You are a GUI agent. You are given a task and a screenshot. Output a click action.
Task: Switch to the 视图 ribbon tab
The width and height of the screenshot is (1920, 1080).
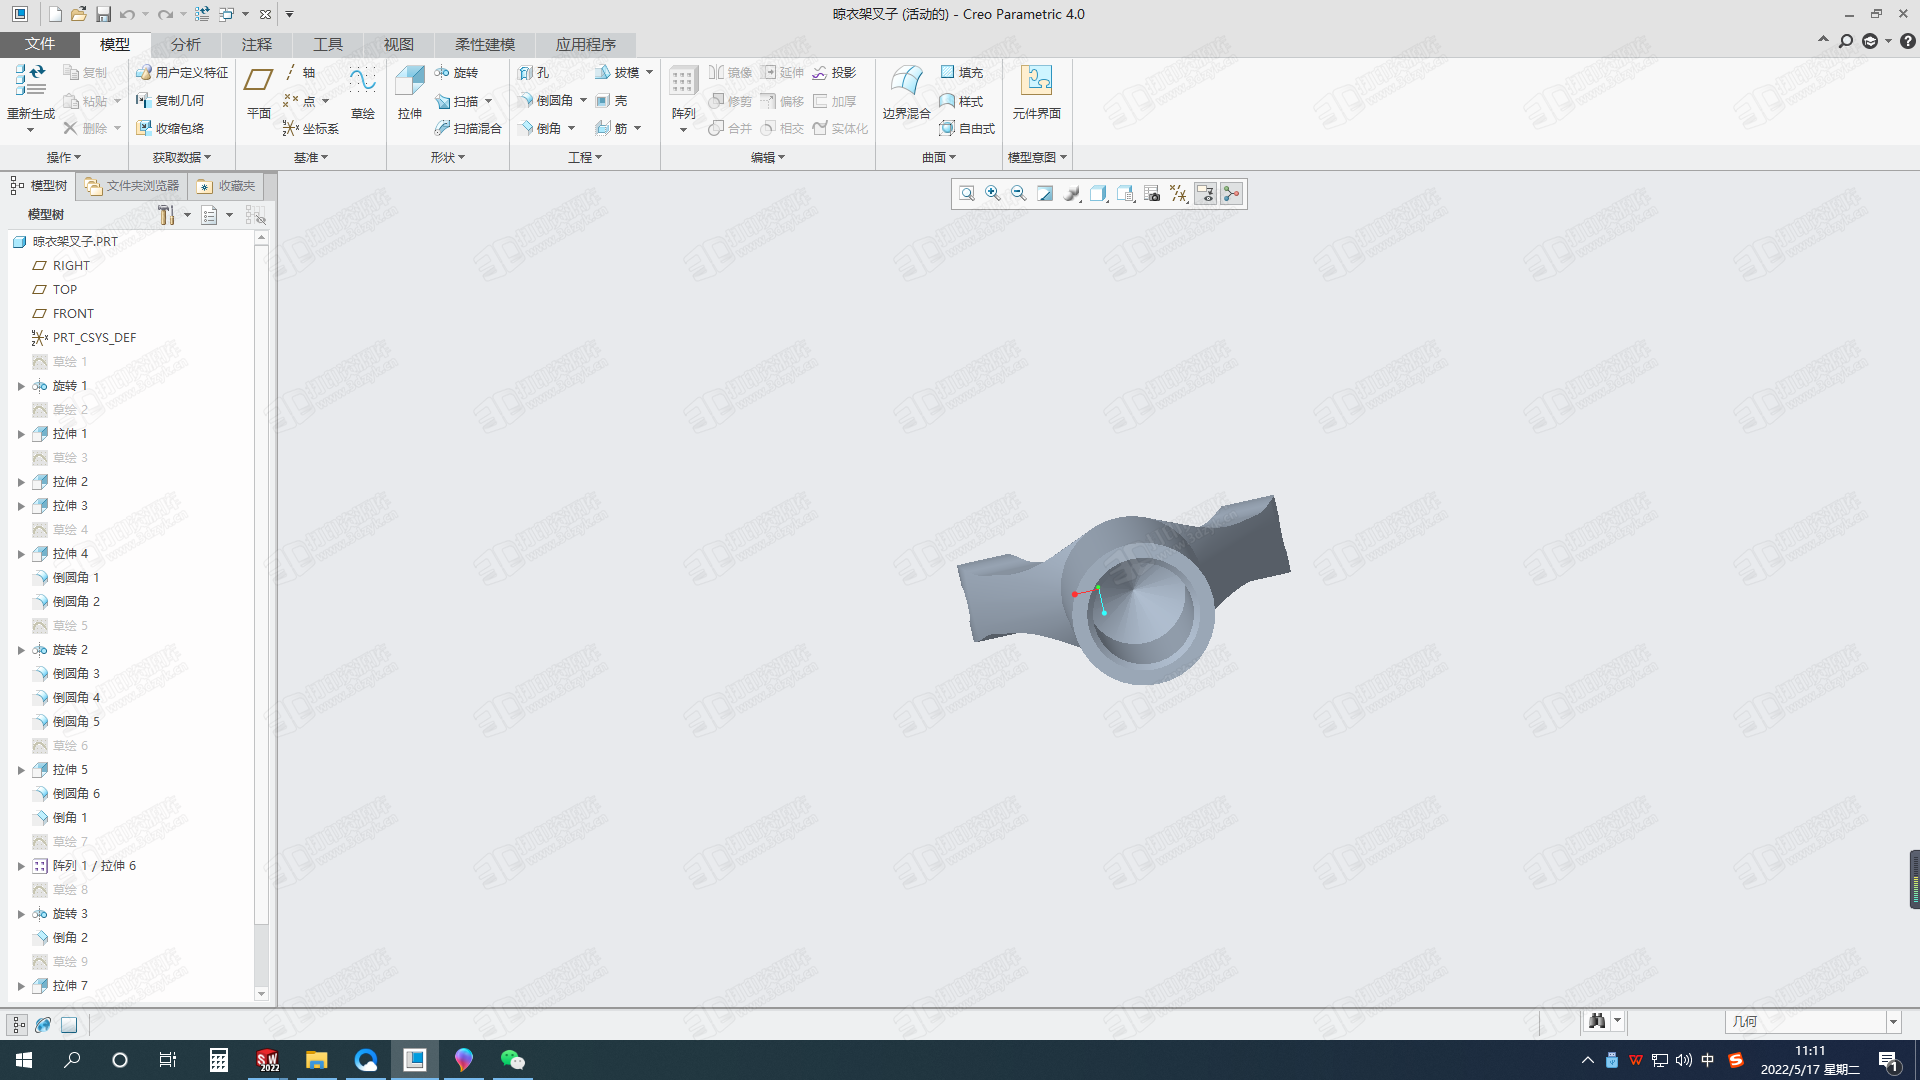click(x=399, y=44)
